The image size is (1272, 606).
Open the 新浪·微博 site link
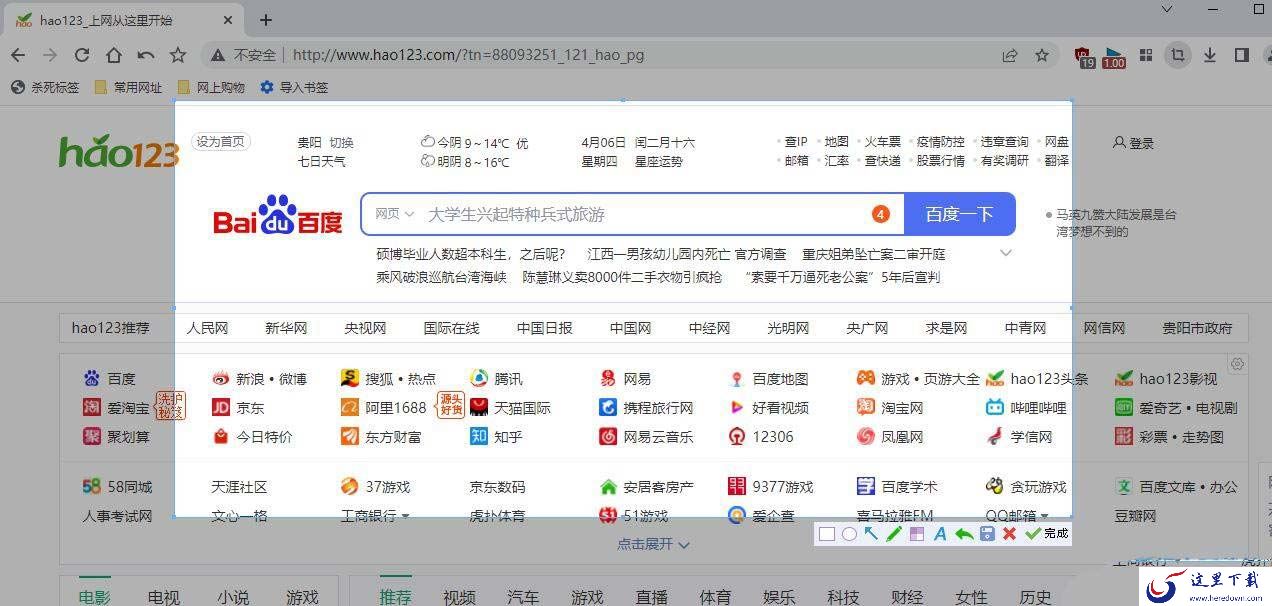[x=260, y=379]
